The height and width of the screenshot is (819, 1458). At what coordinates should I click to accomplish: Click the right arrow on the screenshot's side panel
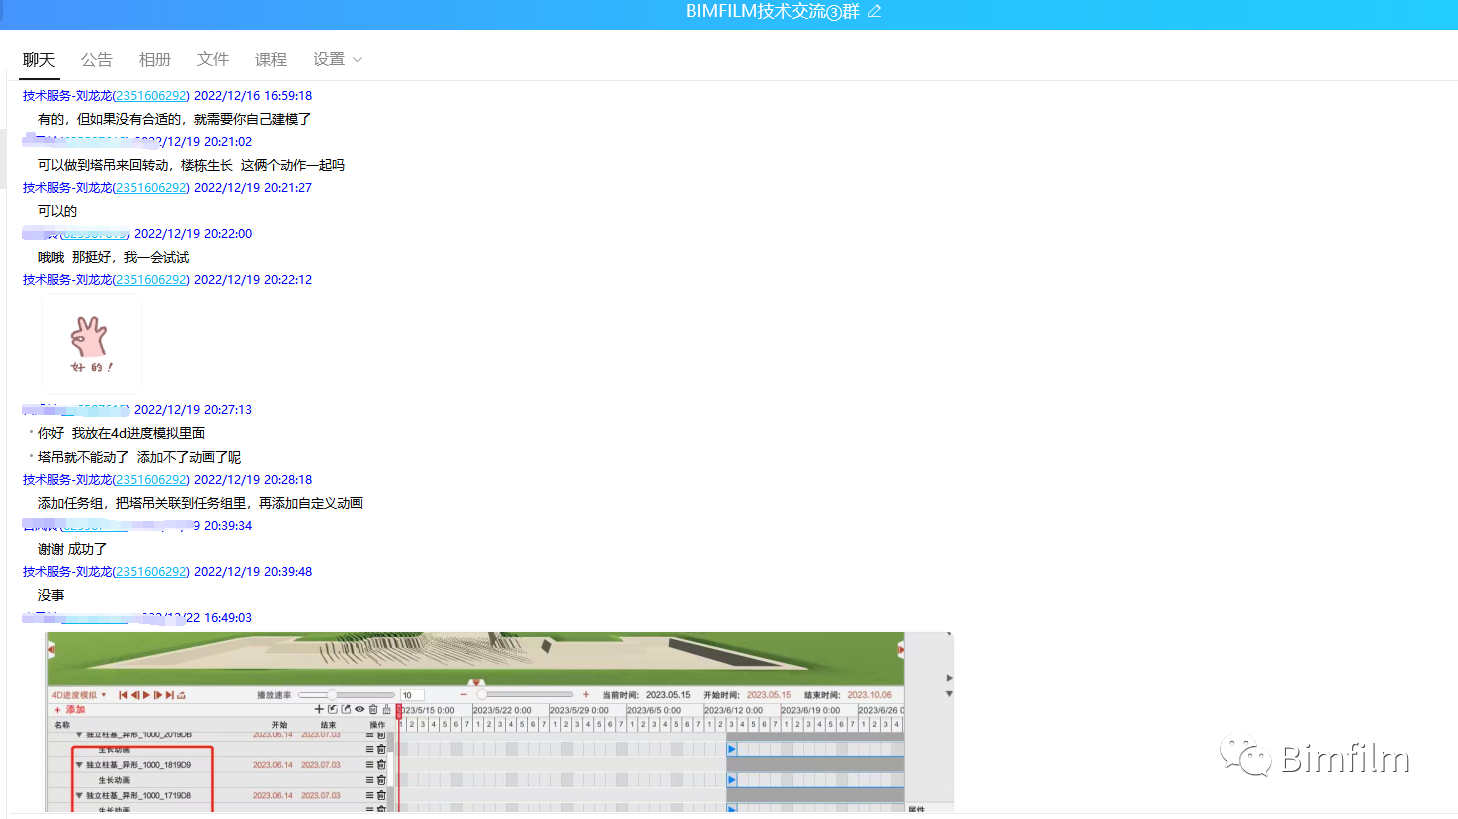949,678
